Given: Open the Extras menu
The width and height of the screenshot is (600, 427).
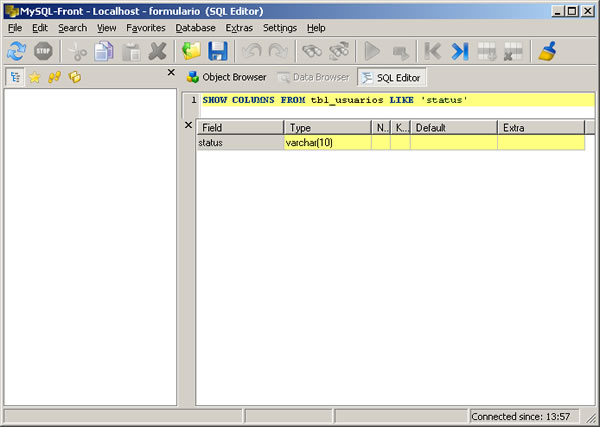Looking at the screenshot, I should tap(239, 28).
